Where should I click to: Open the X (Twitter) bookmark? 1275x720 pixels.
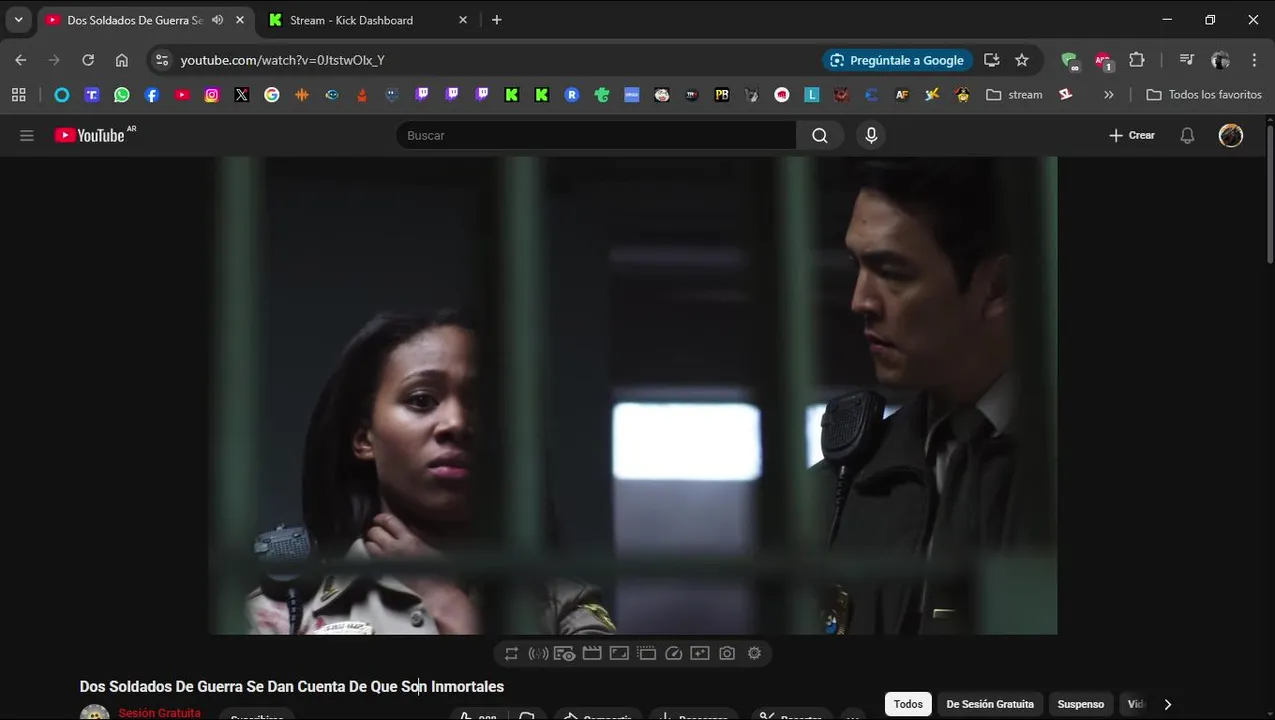pos(242,95)
